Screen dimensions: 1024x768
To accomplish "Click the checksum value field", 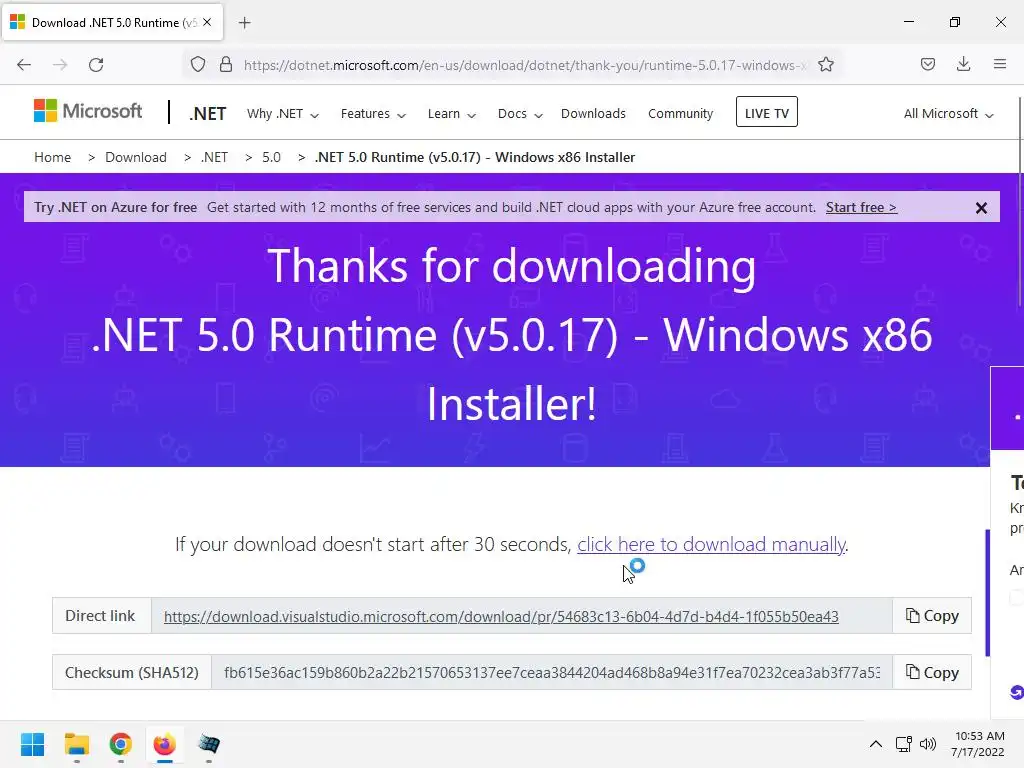I will click(552, 673).
